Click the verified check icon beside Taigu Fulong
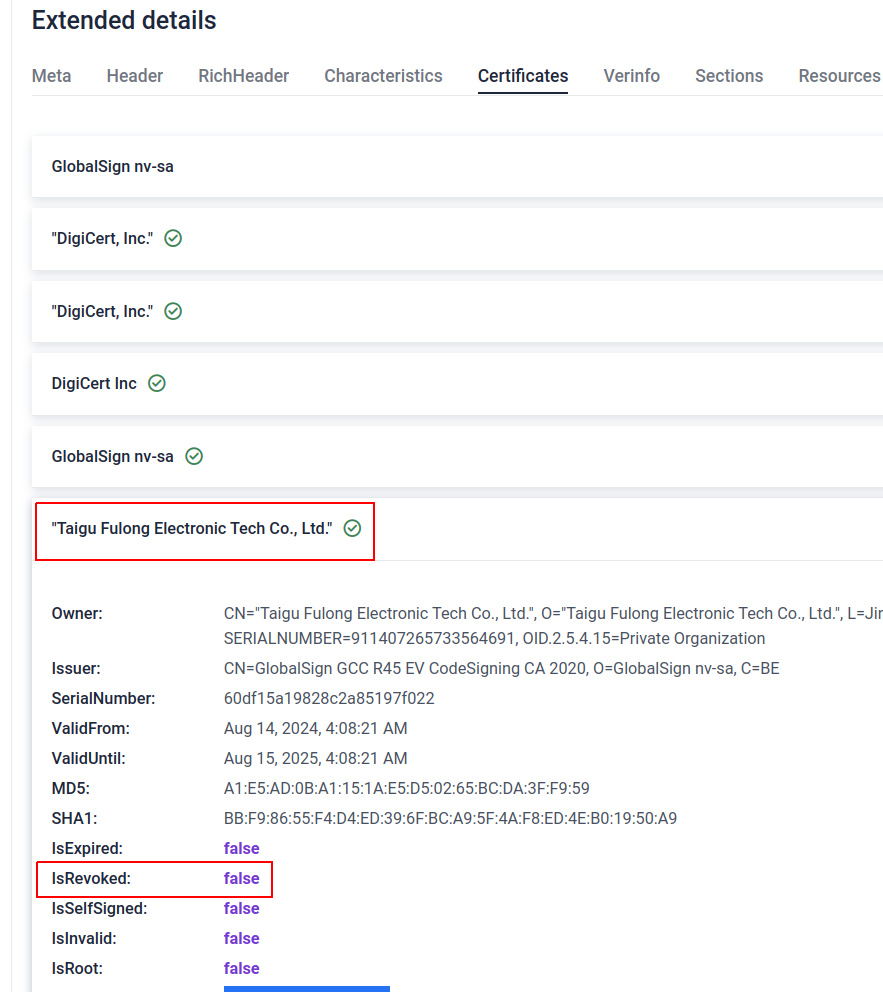The height and width of the screenshot is (992, 883). [352, 528]
